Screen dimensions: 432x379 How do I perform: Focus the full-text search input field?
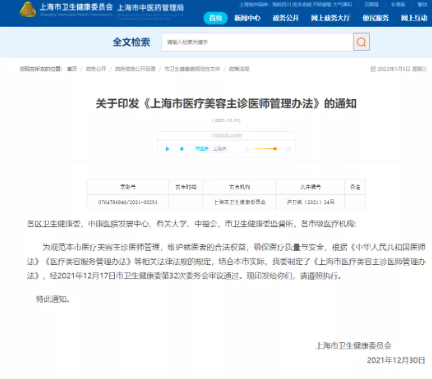coord(257,42)
